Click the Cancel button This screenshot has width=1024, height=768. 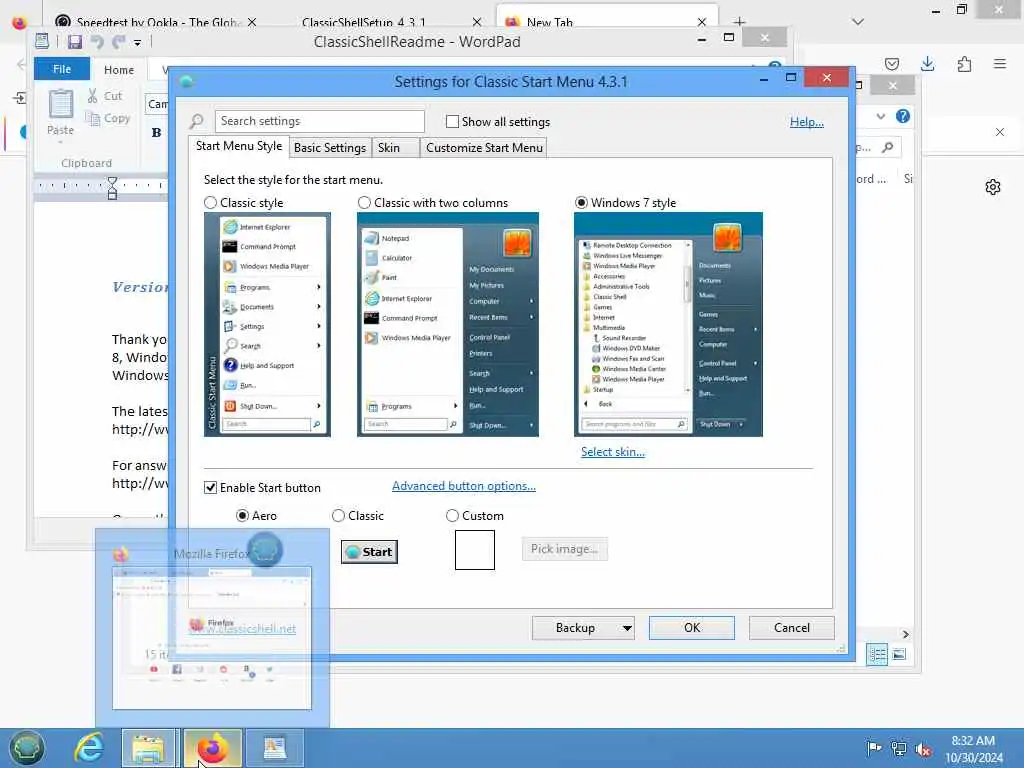pyautogui.click(x=792, y=628)
